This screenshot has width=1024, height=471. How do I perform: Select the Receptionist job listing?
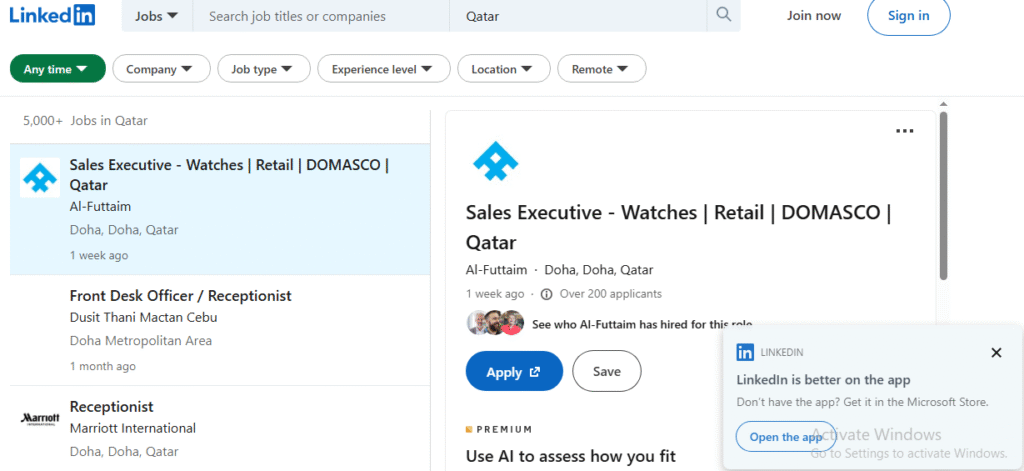[220, 429]
